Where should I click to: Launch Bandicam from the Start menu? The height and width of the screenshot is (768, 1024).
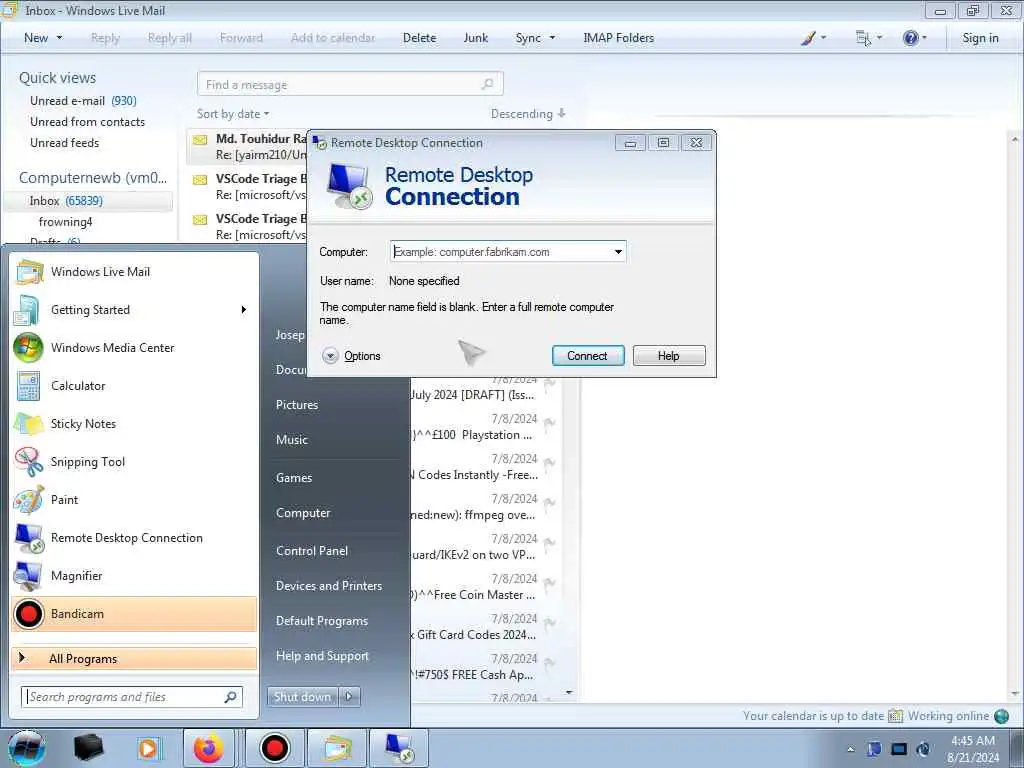[134, 613]
